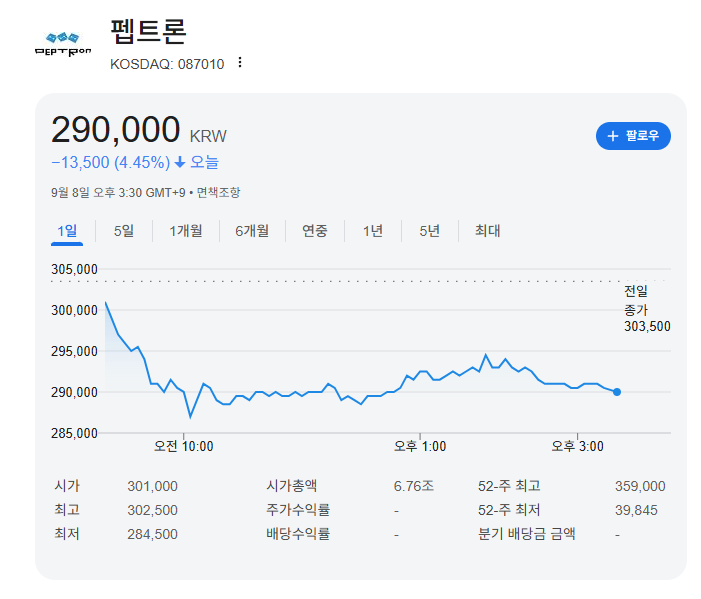Select the 1일 chart range tab
Screen dimensions: 701x599
click(67, 231)
